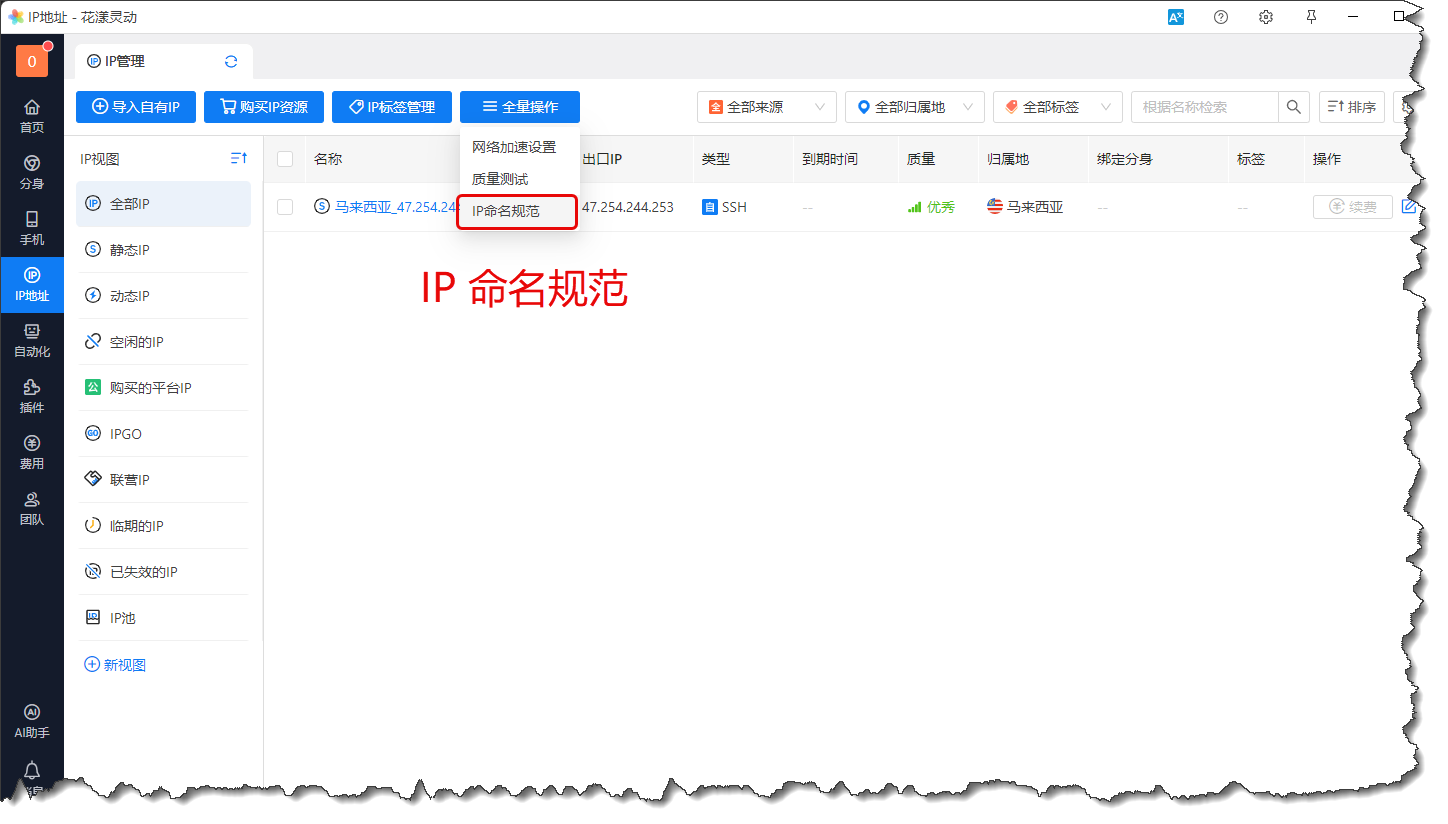This screenshot has height=824, width=1448.
Task: Select the IPGO view
Action: (x=163, y=434)
